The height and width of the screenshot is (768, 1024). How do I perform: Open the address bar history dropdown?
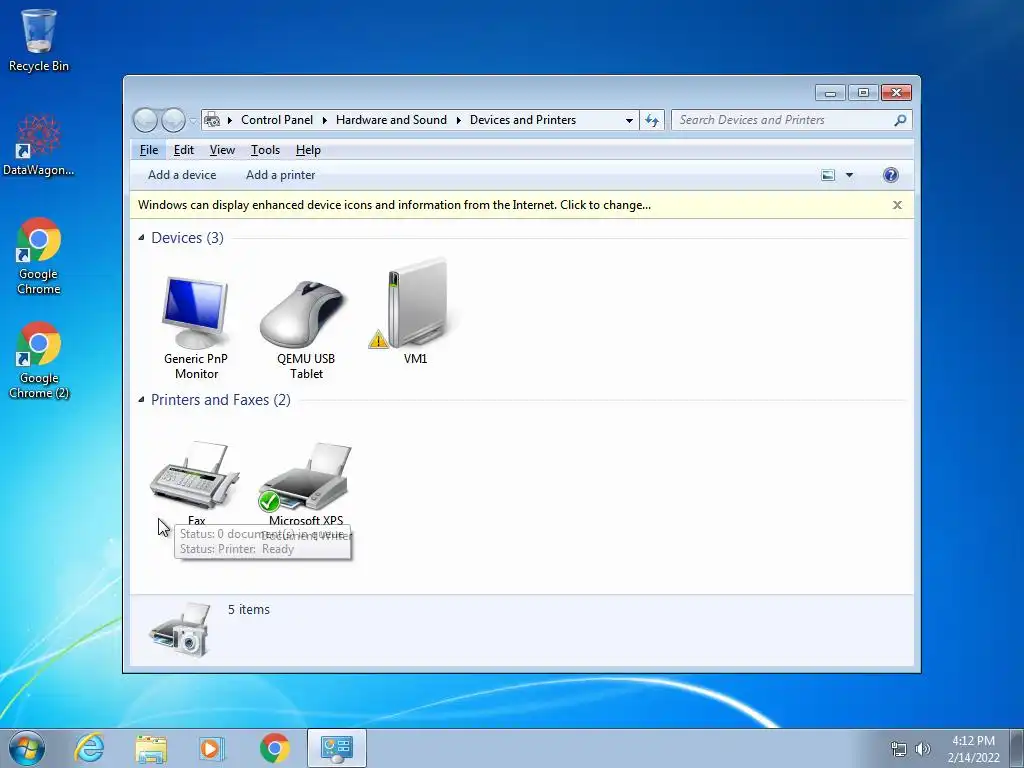[629, 120]
